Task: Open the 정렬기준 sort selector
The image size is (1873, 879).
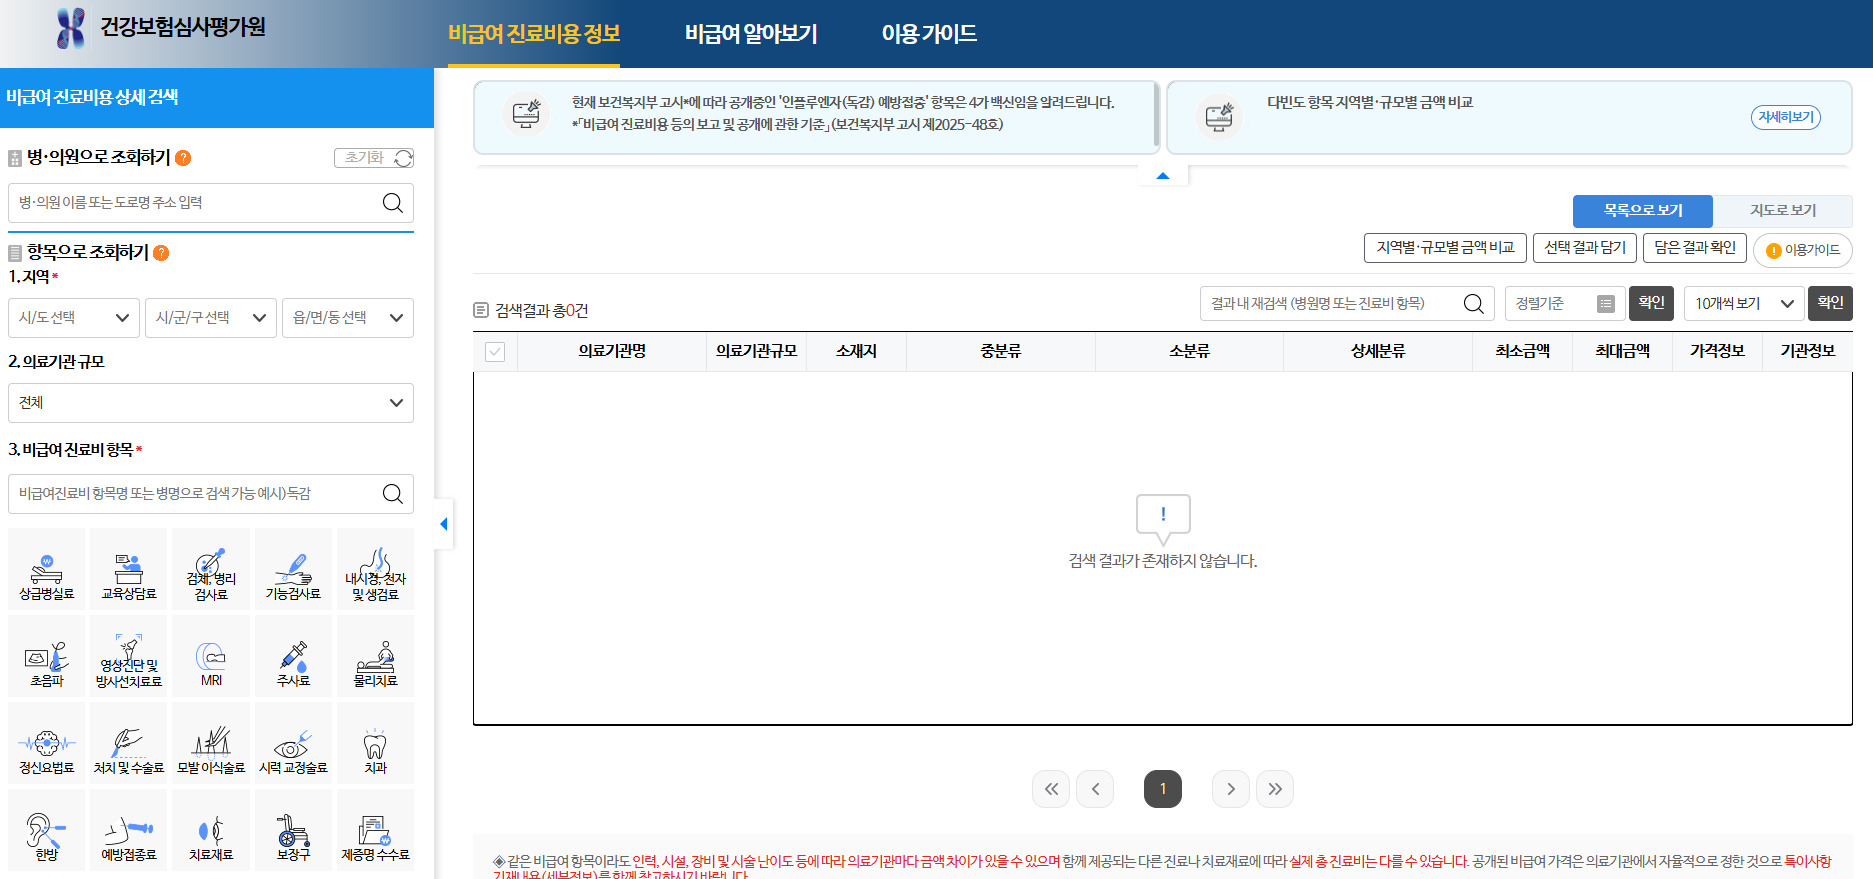Action: click(x=1565, y=303)
